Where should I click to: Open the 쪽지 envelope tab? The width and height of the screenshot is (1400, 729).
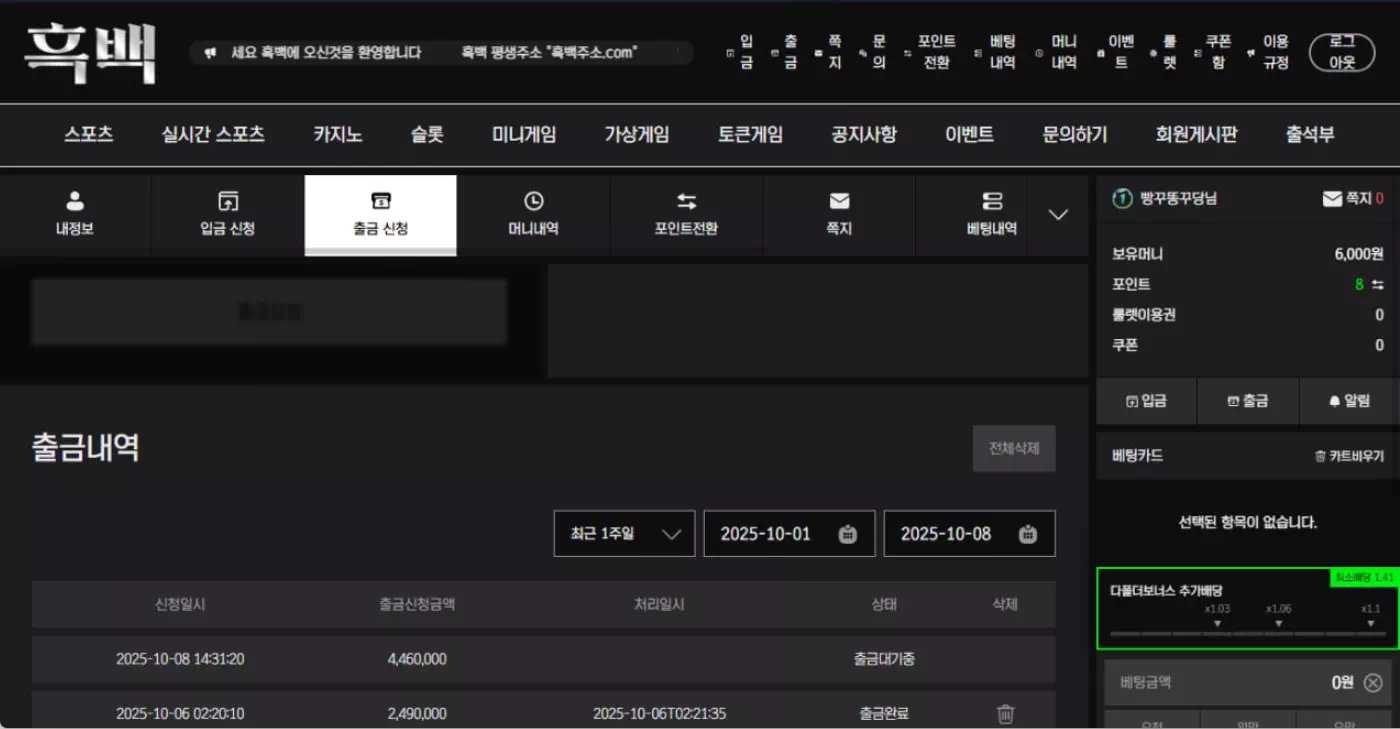[x=839, y=214]
